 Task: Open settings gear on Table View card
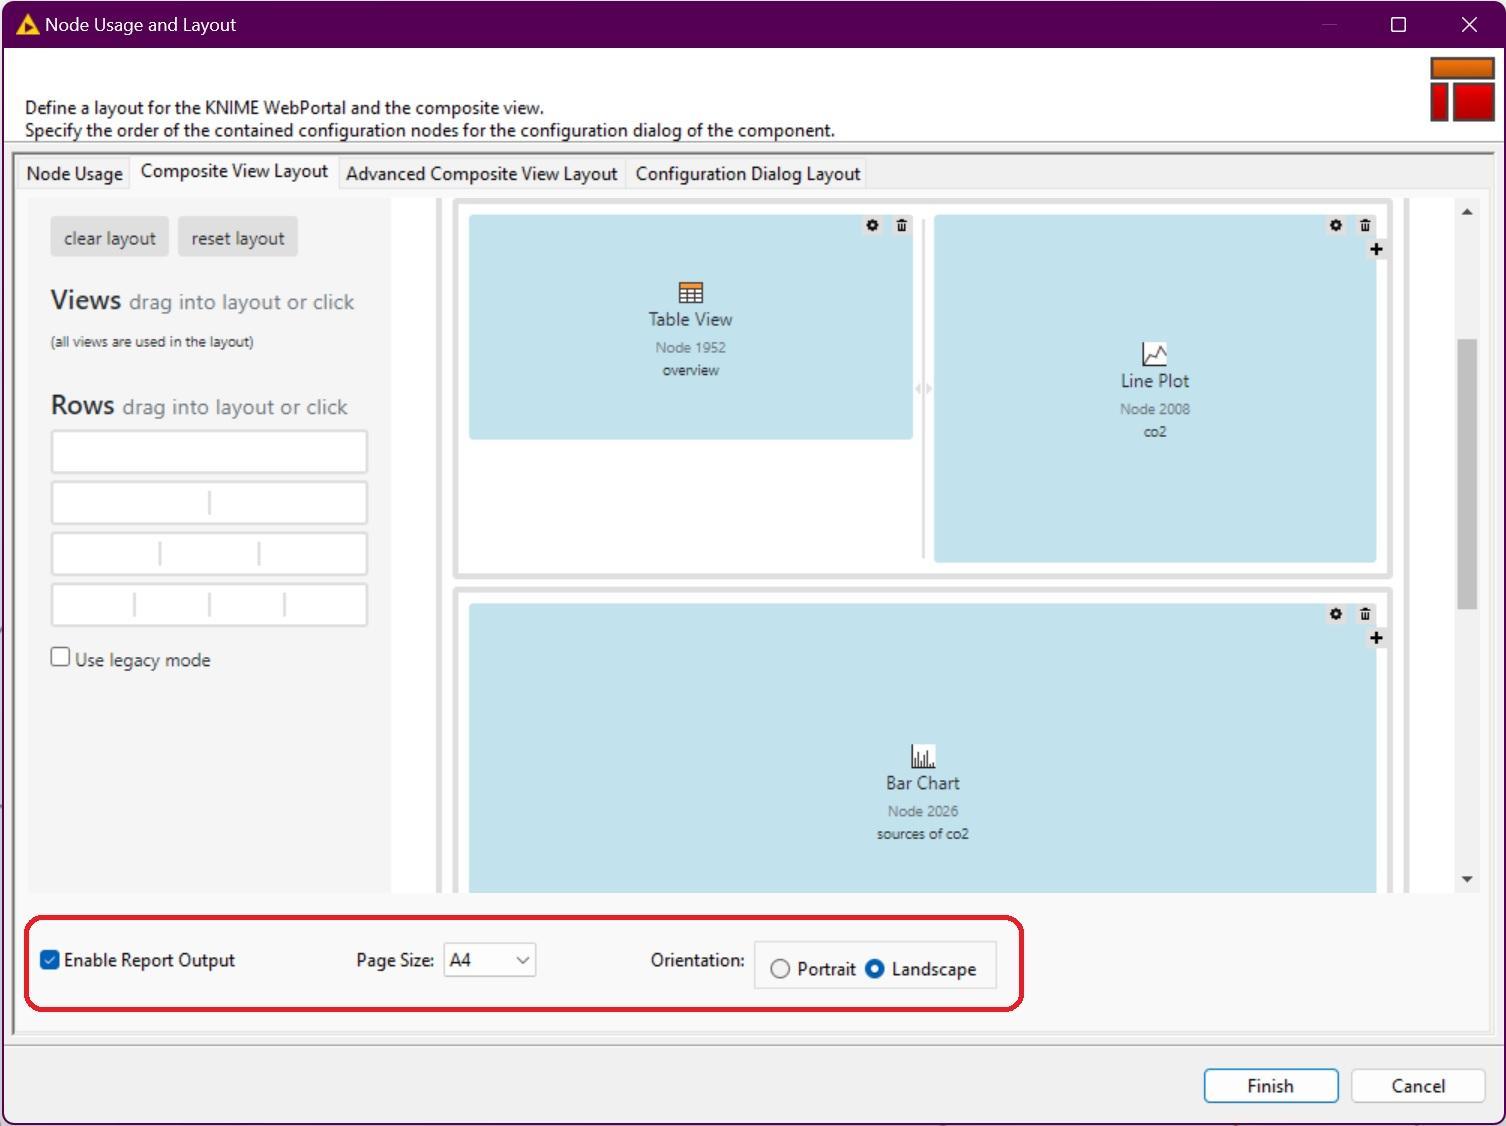click(872, 225)
